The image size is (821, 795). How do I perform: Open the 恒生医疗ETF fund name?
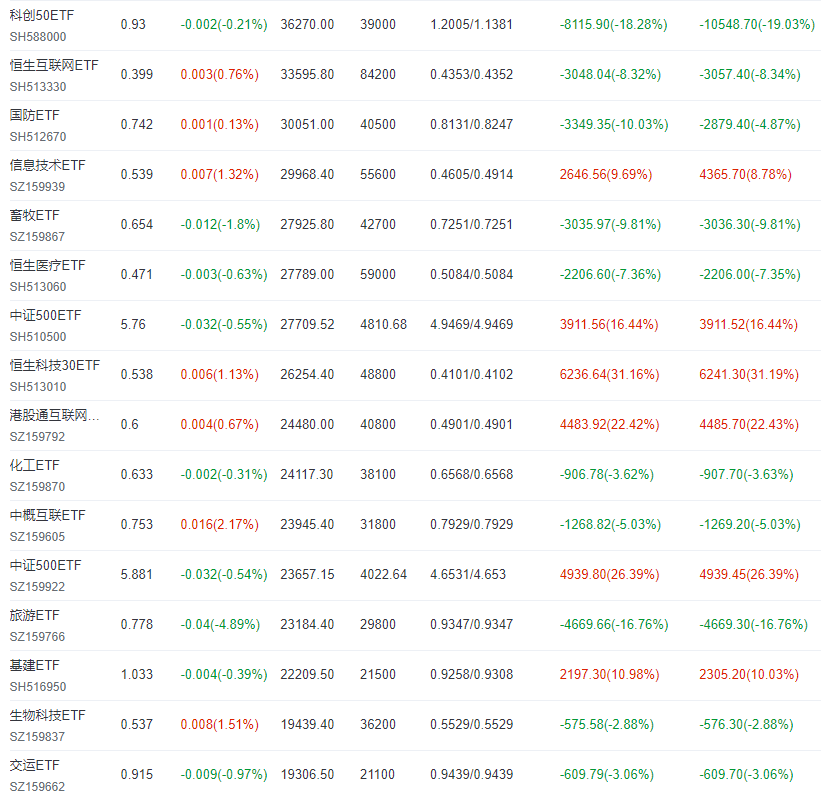[48, 266]
